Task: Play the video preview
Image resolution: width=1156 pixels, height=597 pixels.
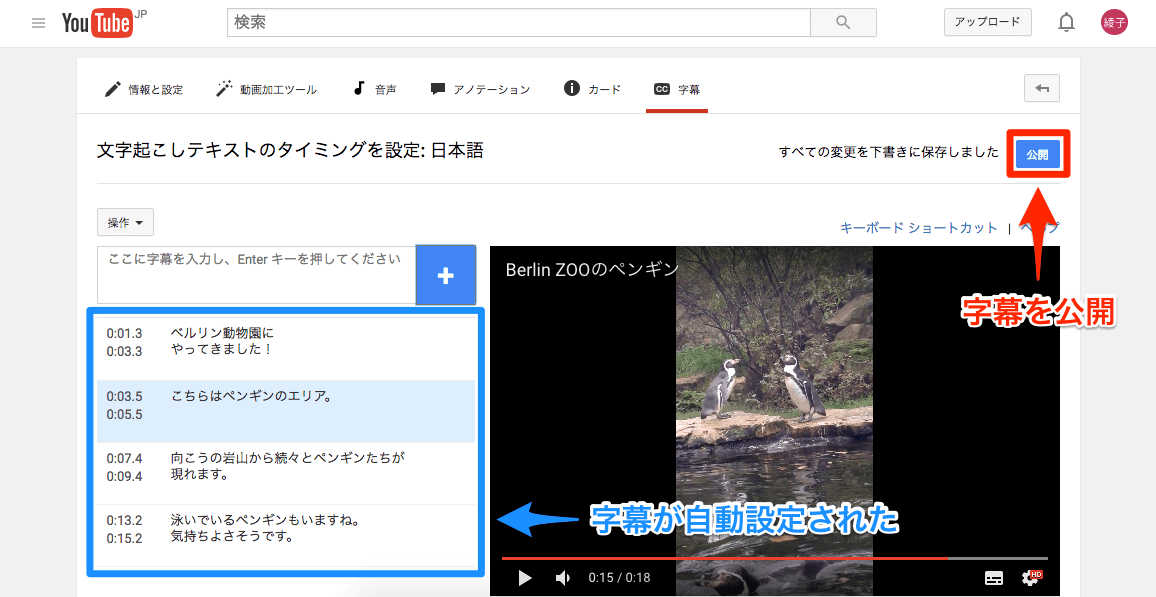Action: 525,578
